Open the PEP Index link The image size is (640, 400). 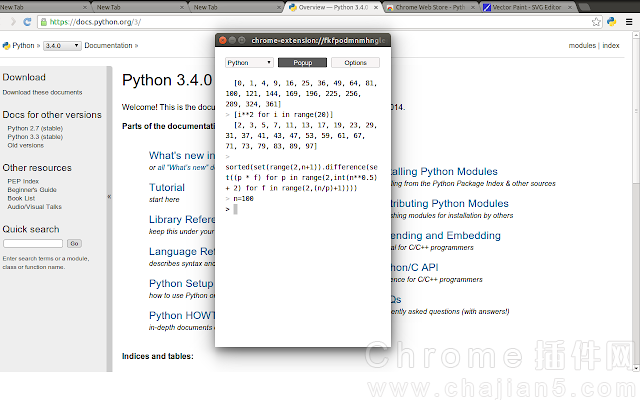(x=23, y=181)
